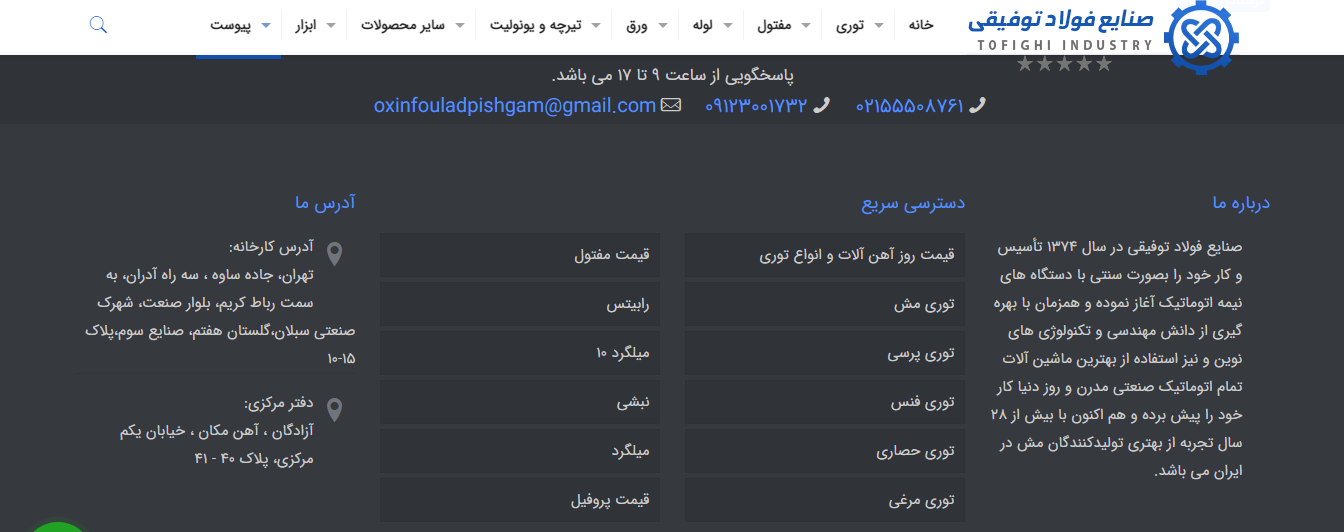Click the central office map pin icon
Viewport: 1344px width, 532px height.
(x=335, y=410)
